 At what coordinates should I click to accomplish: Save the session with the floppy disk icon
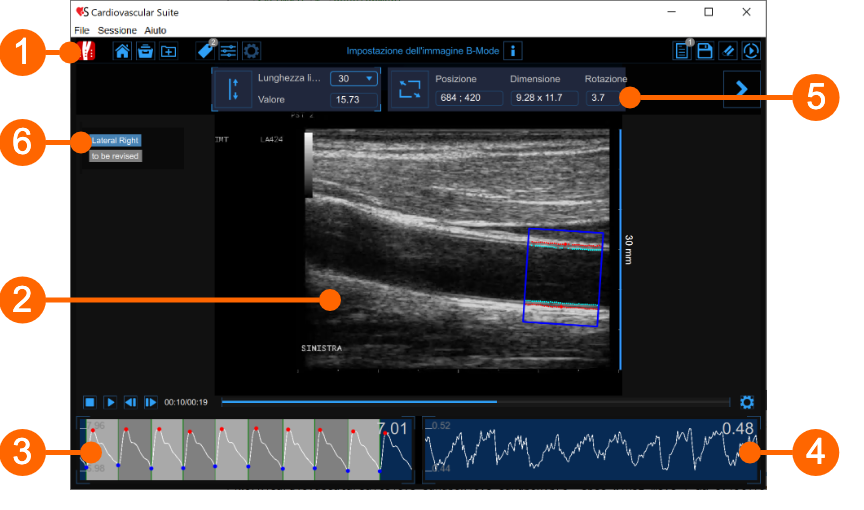(x=705, y=51)
